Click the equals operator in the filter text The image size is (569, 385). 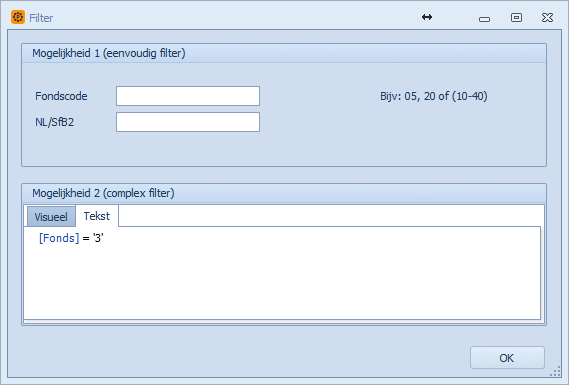click(x=86, y=238)
